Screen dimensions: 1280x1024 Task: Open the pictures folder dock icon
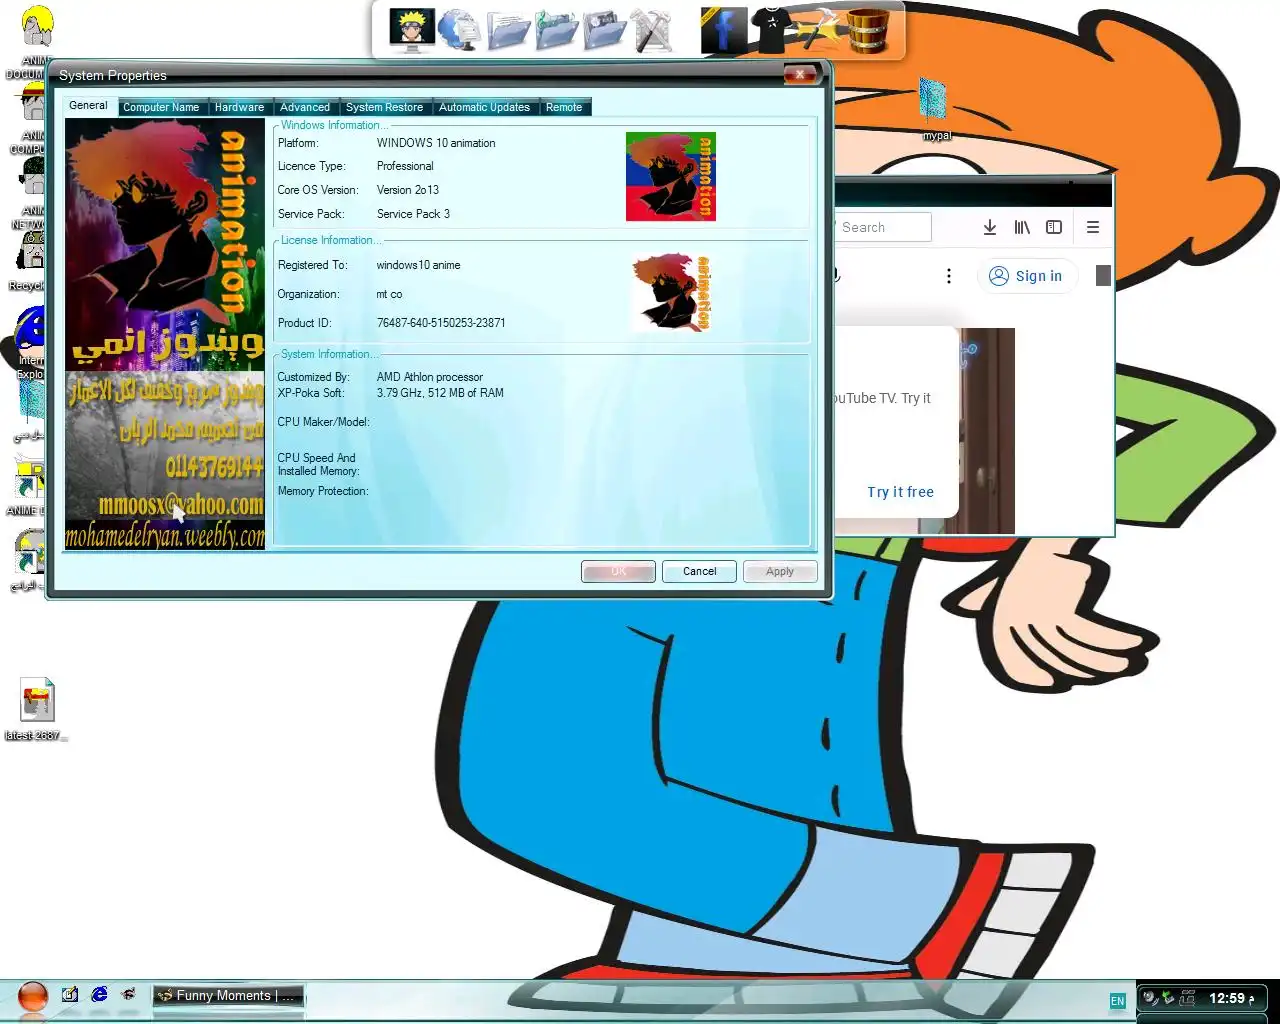(604, 30)
